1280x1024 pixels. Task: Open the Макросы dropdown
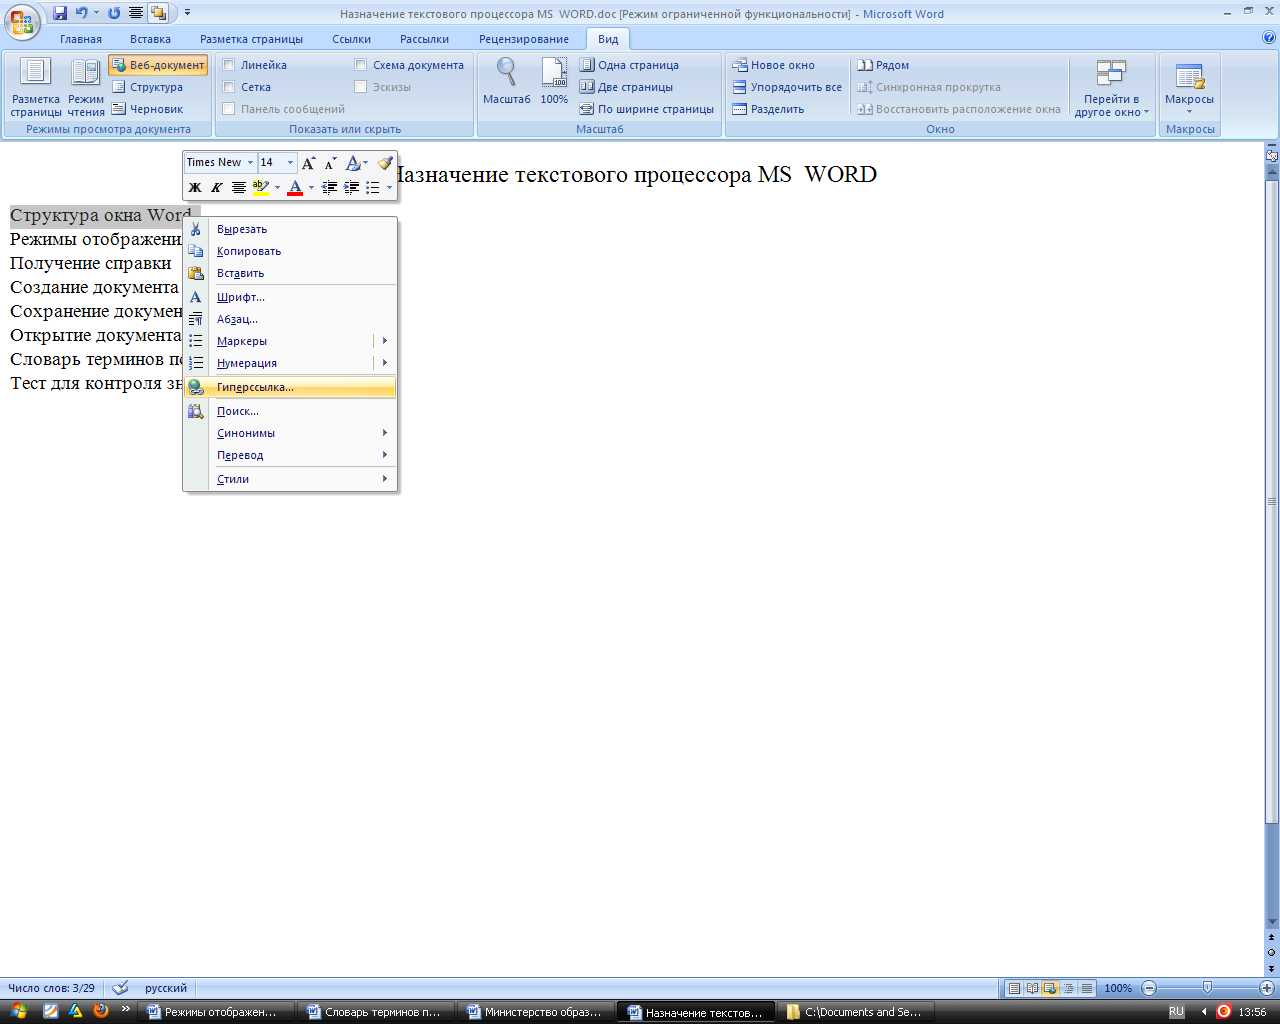(1189, 89)
